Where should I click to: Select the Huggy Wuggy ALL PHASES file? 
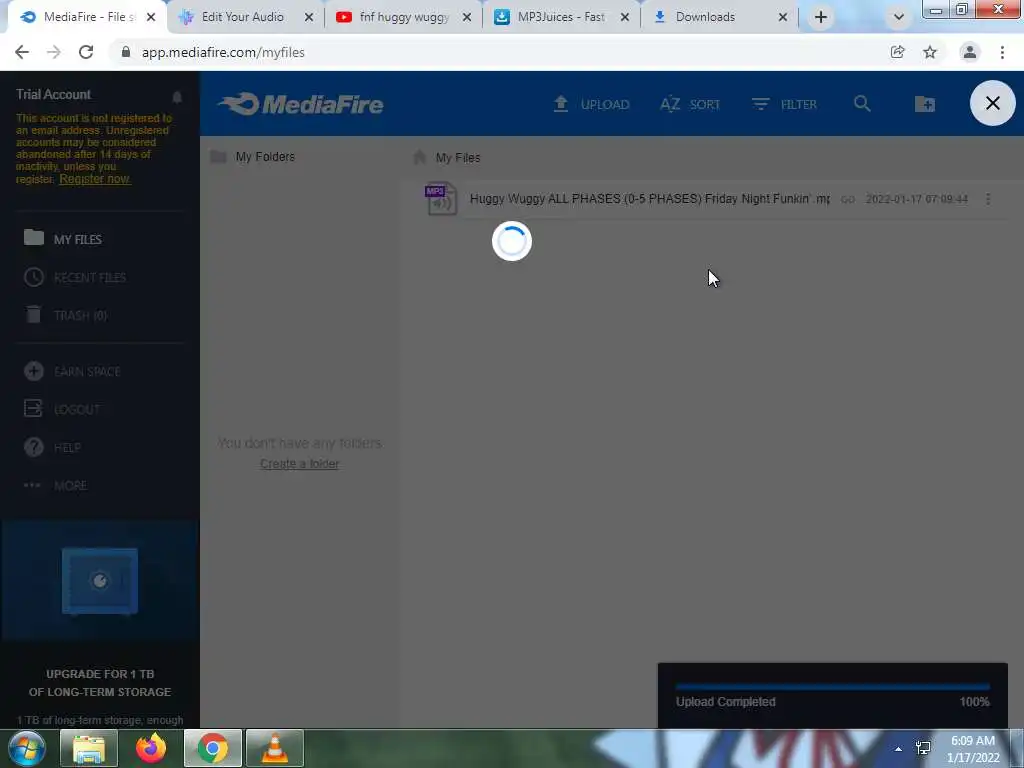click(x=650, y=199)
